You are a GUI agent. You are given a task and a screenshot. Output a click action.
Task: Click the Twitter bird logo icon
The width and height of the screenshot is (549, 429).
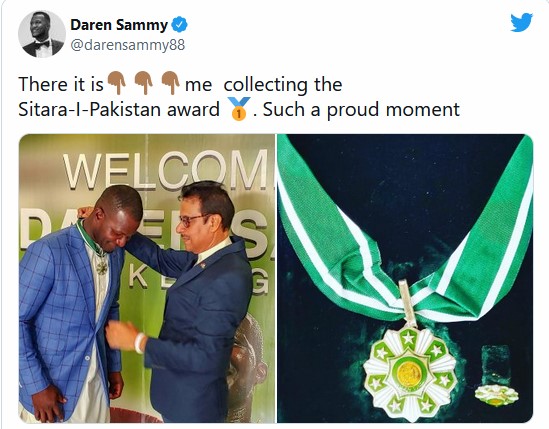tap(521, 22)
